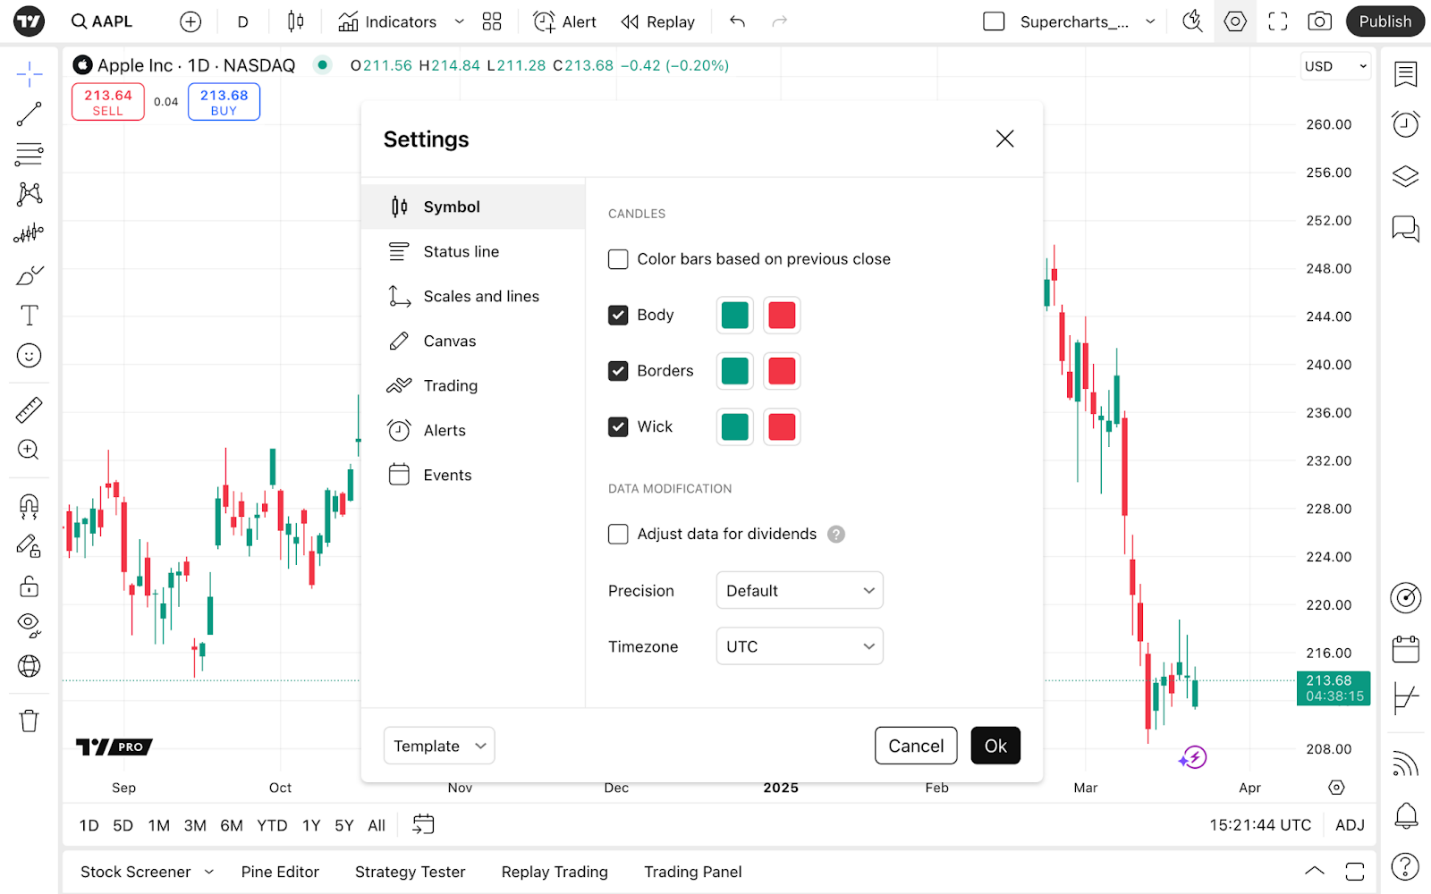Viewport: 1431px width, 894px height.
Task: Undo the last action
Action: [737, 21]
